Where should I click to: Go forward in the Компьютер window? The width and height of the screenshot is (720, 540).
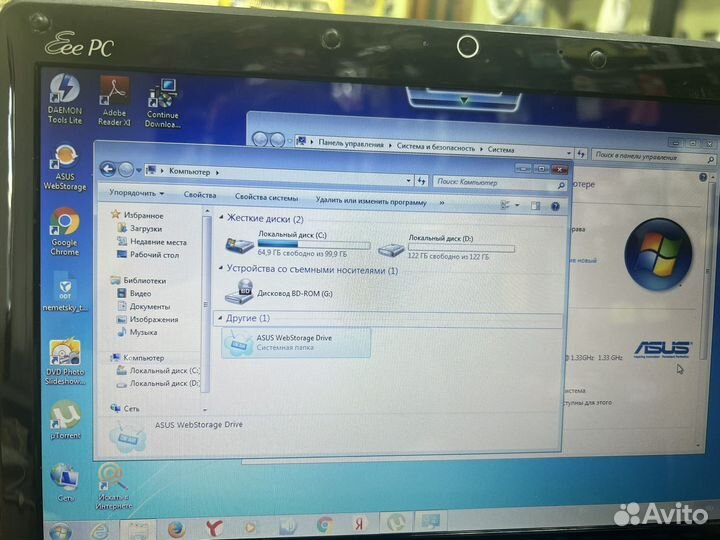(126, 170)
